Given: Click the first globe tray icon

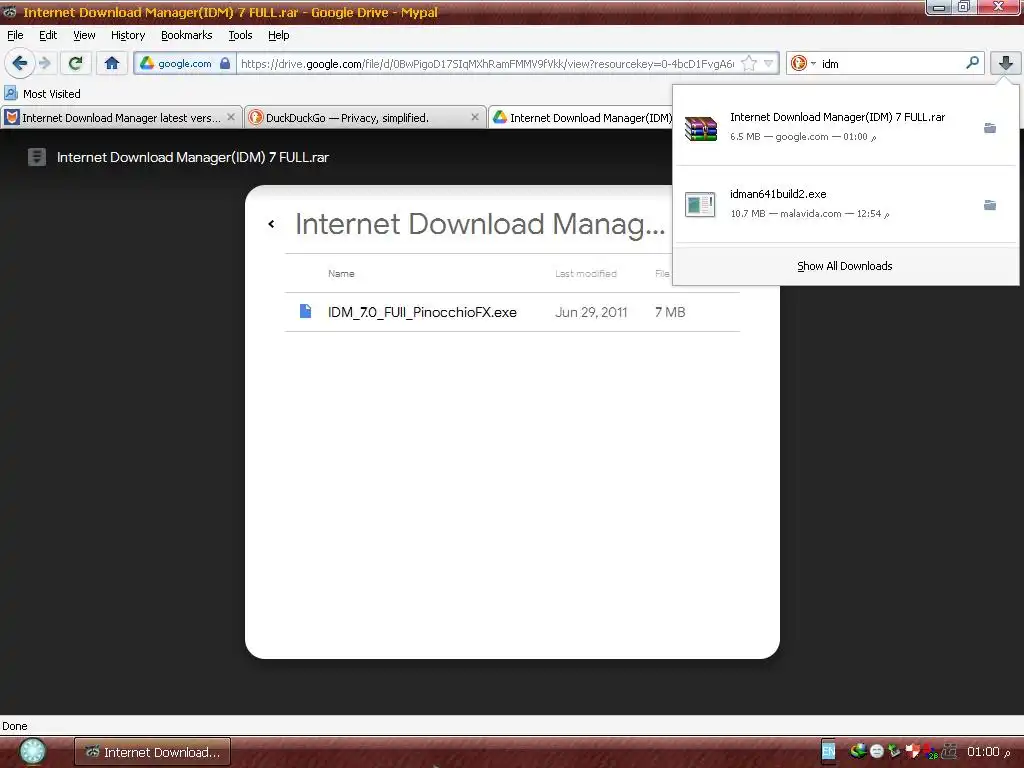Looking at the screenshot, I should pos(858,751).
